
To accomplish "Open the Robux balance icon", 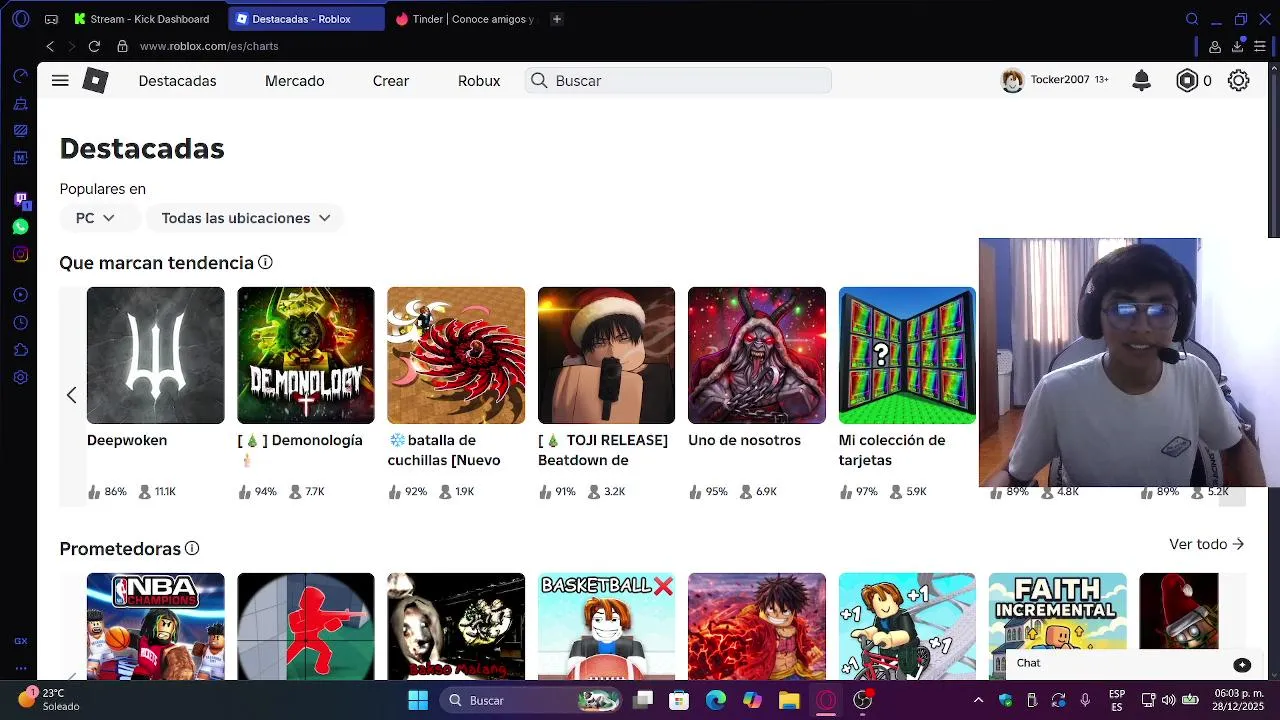I will [x=1187, y=81].
